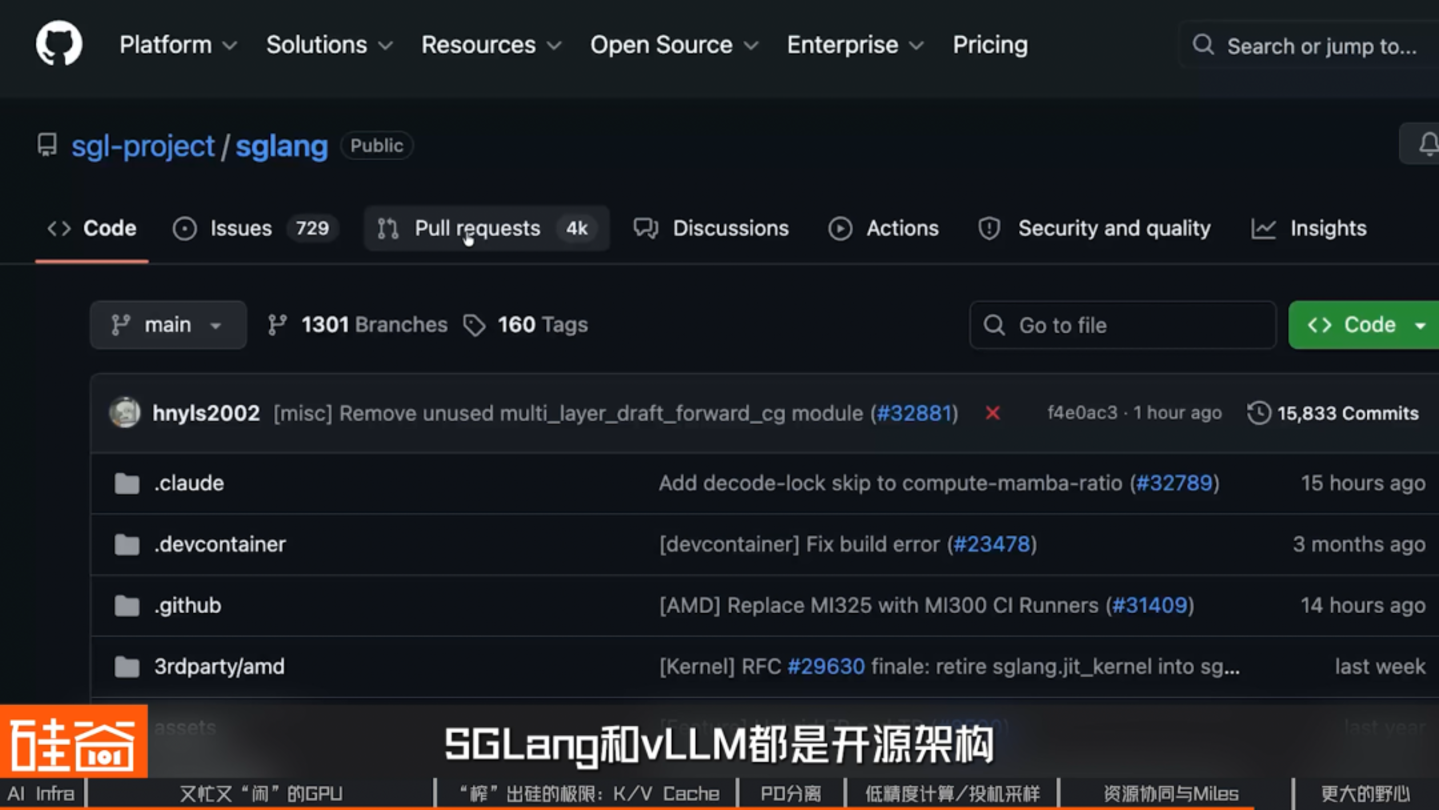The image size is (1439, 810).
Task: Open '[devcontainer] Fix build error' commit
Action: pos(799,544)
